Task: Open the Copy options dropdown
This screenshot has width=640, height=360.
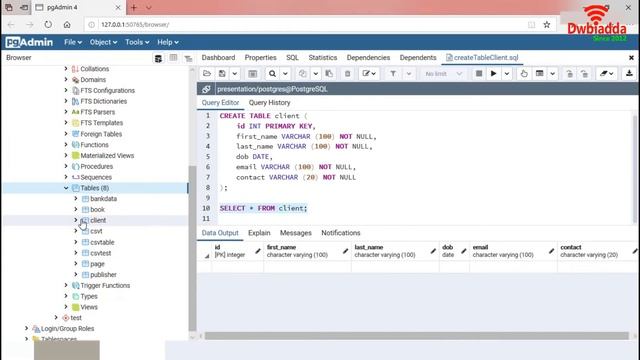Action: [316, 73]
